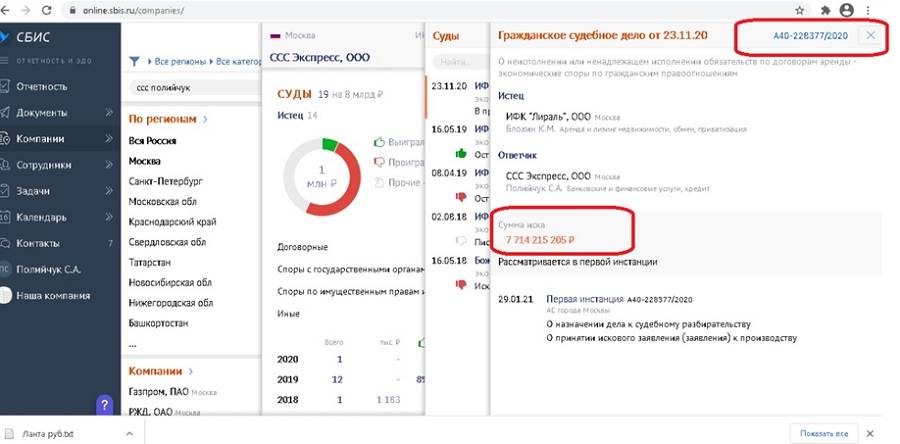The height and width of the screenshot is (444, 900).
Task: Bookmark this page with star icon
Action: [800, 10]
